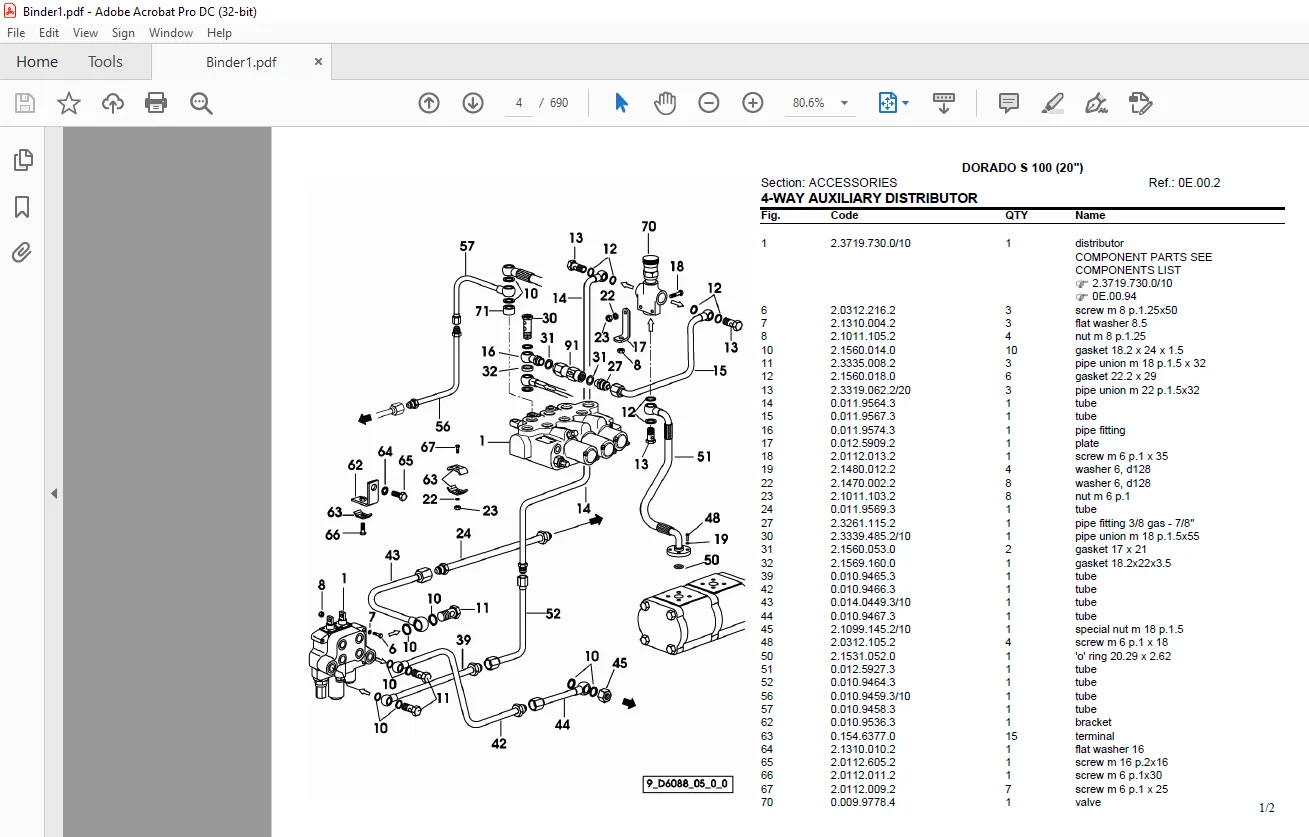Click the stamp/send tool icon
The height and width of the screenshot is (837, 1309).
(x=1140, y=103)
